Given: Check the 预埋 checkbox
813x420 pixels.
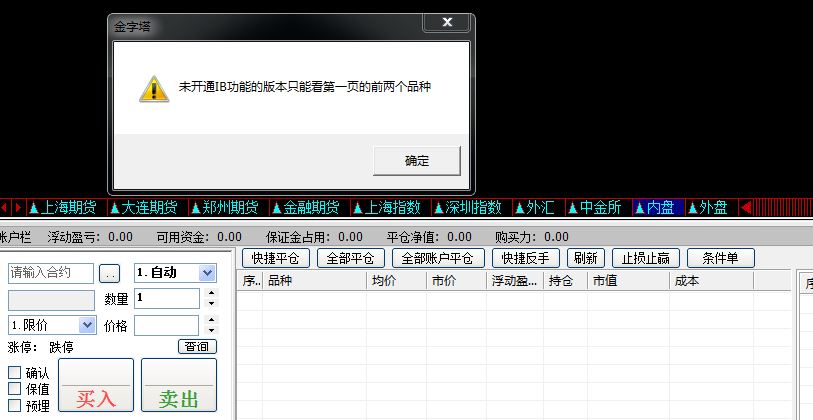Looking at the screenshot, I should pyautogui.click(x=15, y=406).
